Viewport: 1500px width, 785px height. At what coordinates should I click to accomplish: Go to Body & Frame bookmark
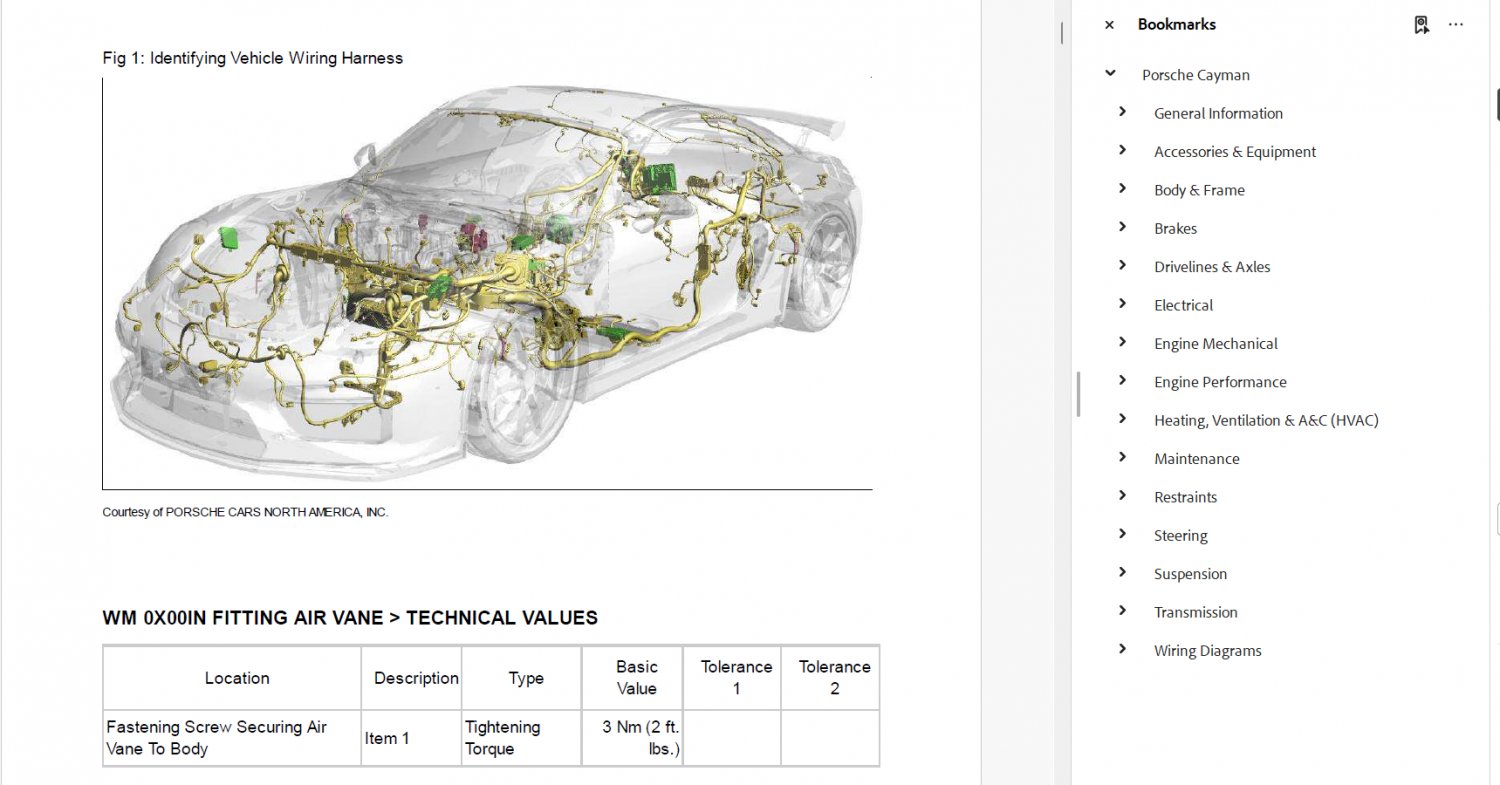[x=1199, y=190]
